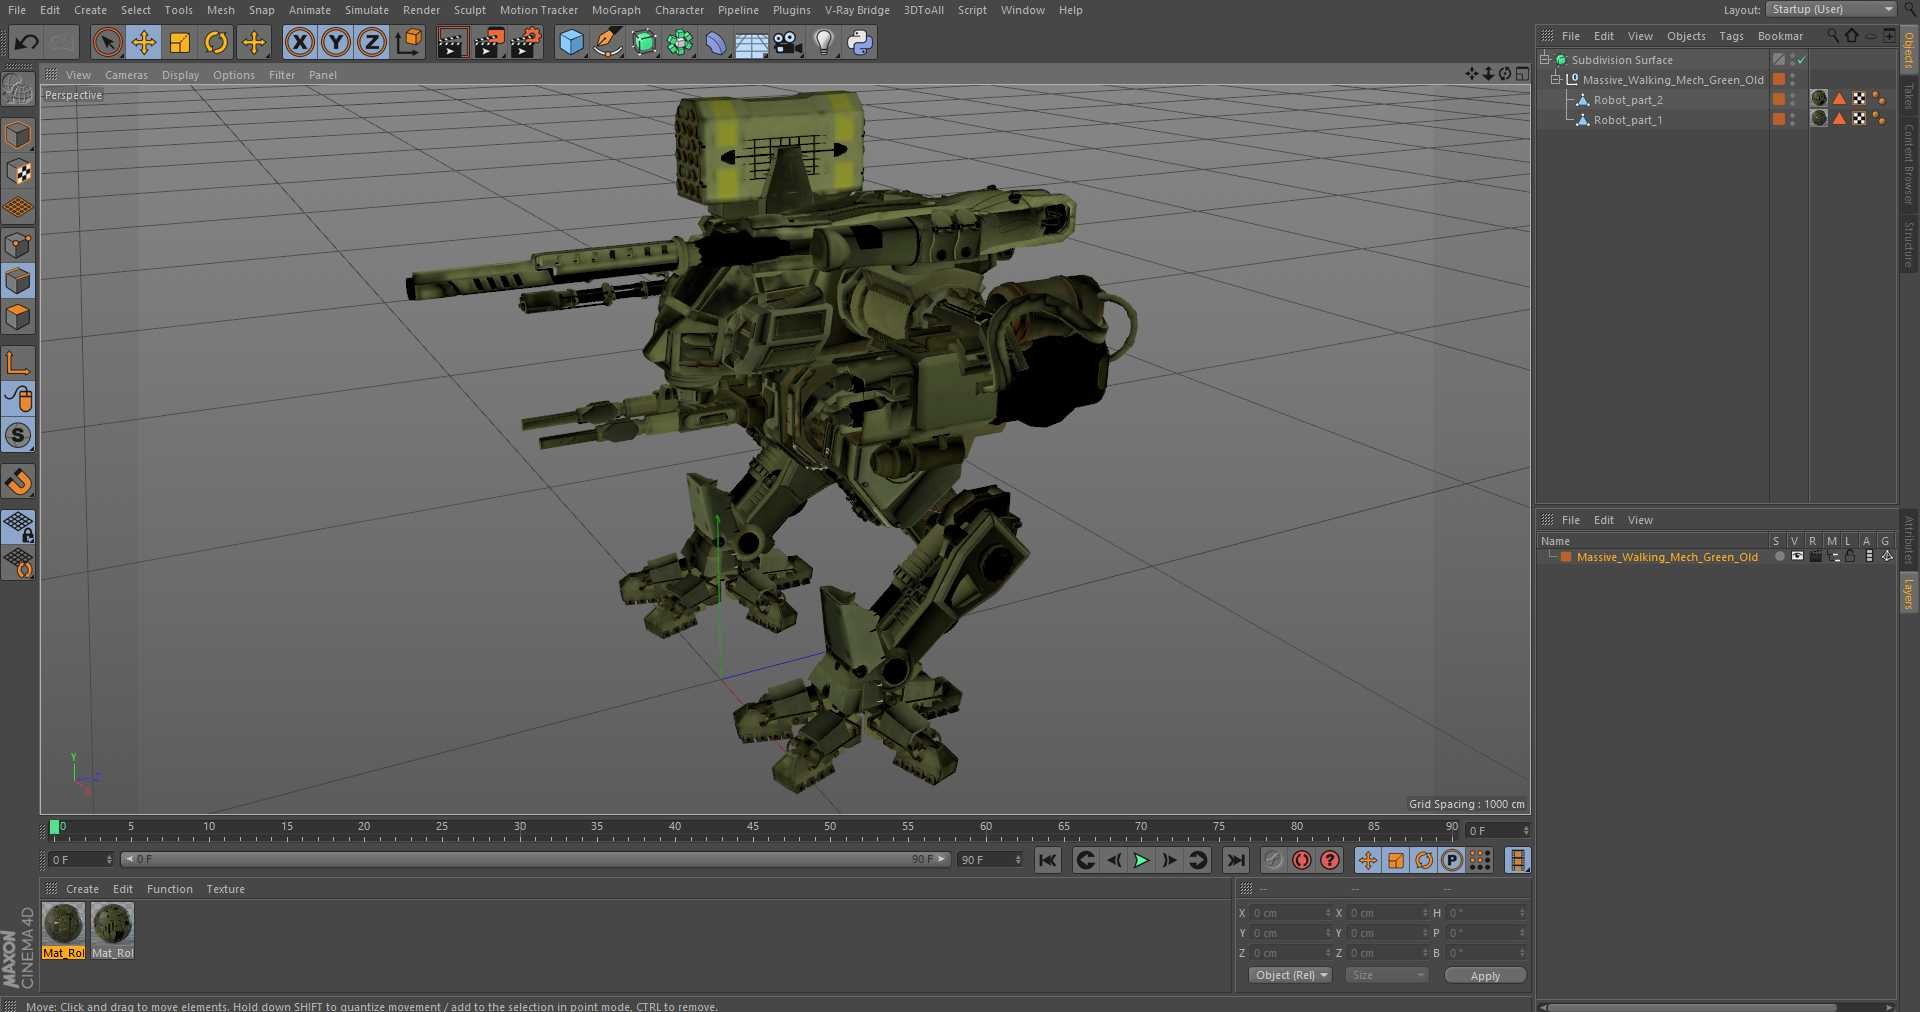Select the first Mat_Rol material thumbnail
This screenshot has width=1920, height=1012.
63,925
